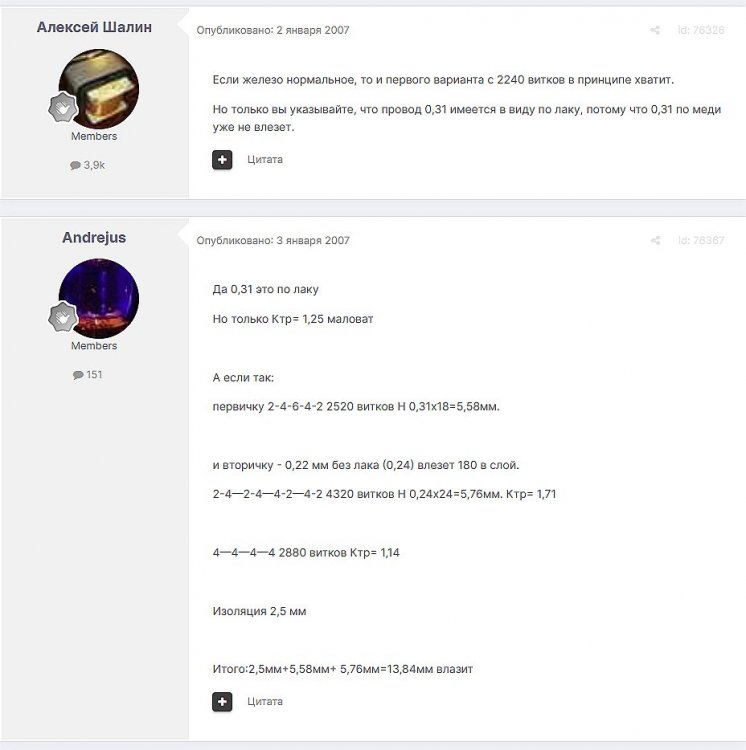Open Andrejus profile name link
Screen dimensions: 746x750
(94, 238)
